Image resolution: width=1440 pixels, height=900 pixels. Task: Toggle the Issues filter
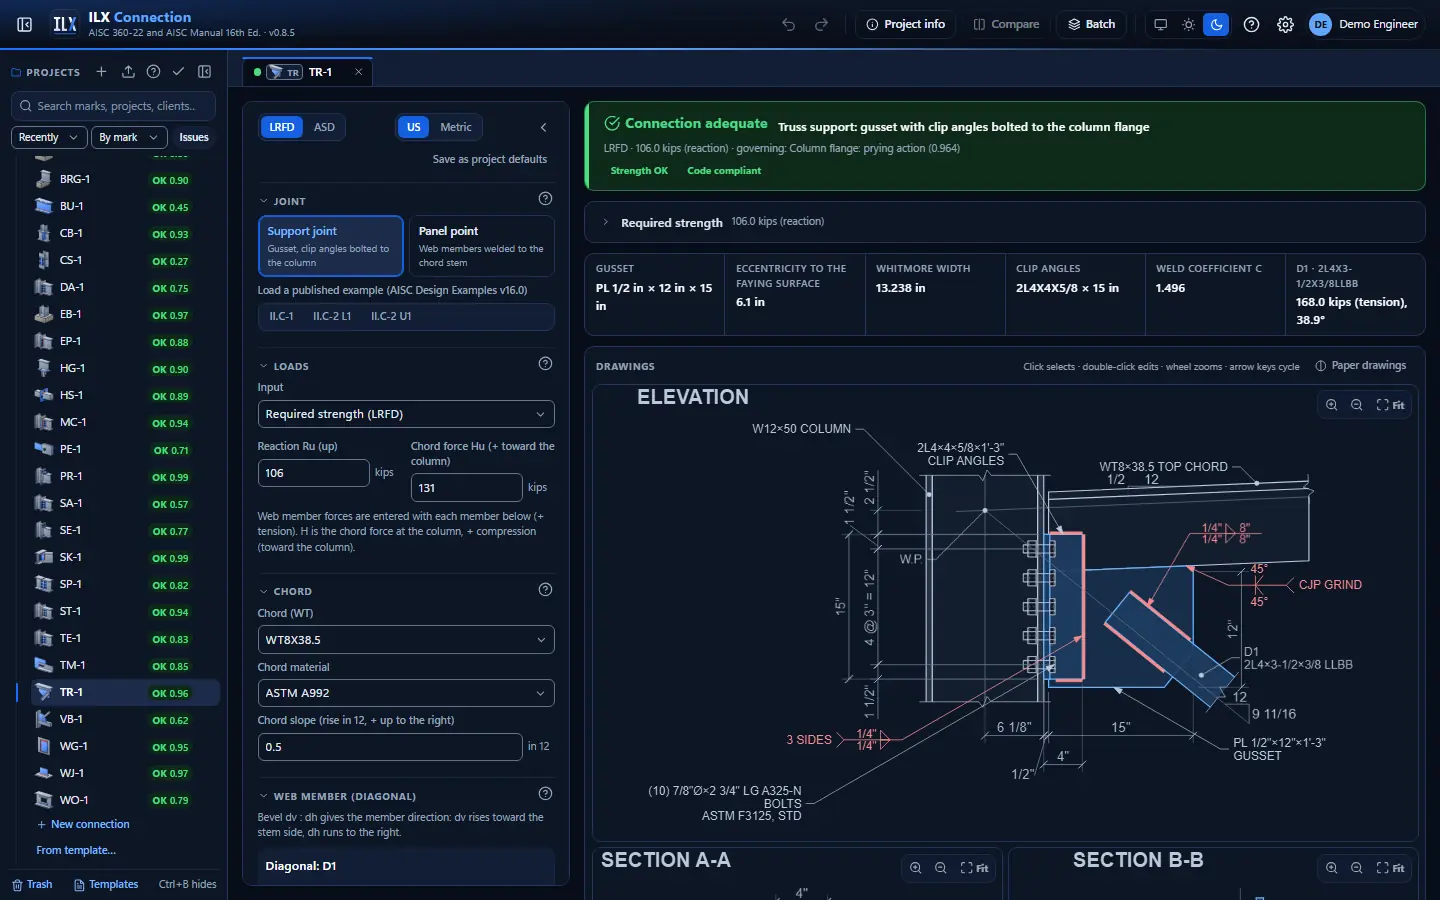click(194, 137)
